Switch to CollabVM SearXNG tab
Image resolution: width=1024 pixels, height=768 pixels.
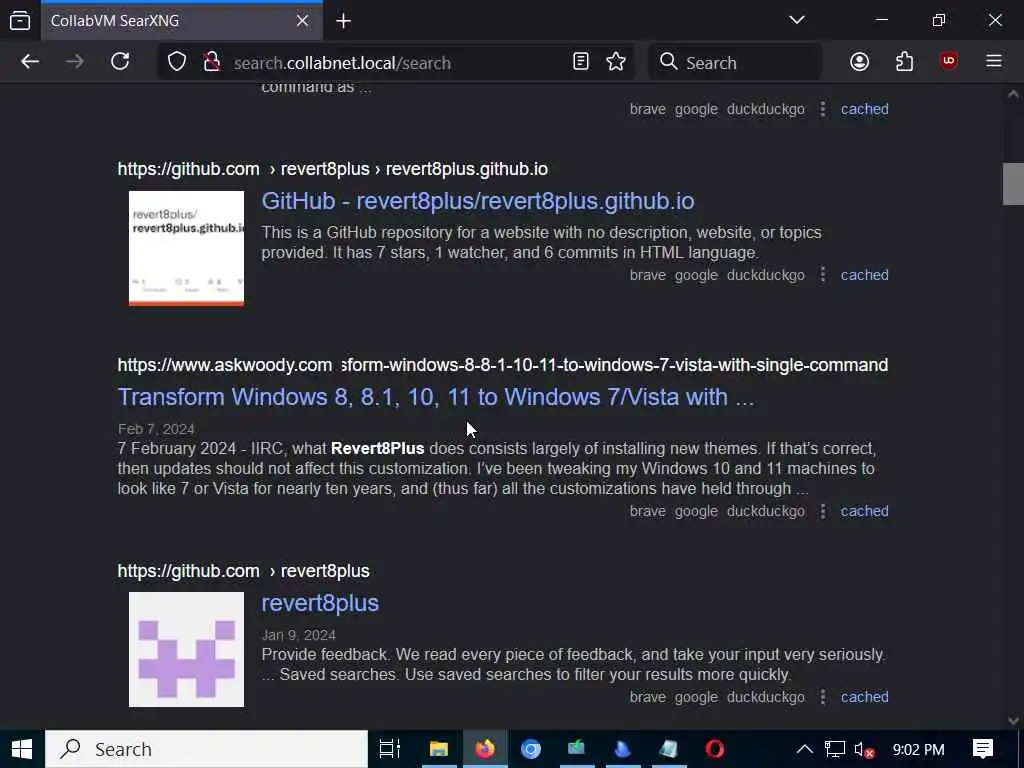tap(182, 21)
